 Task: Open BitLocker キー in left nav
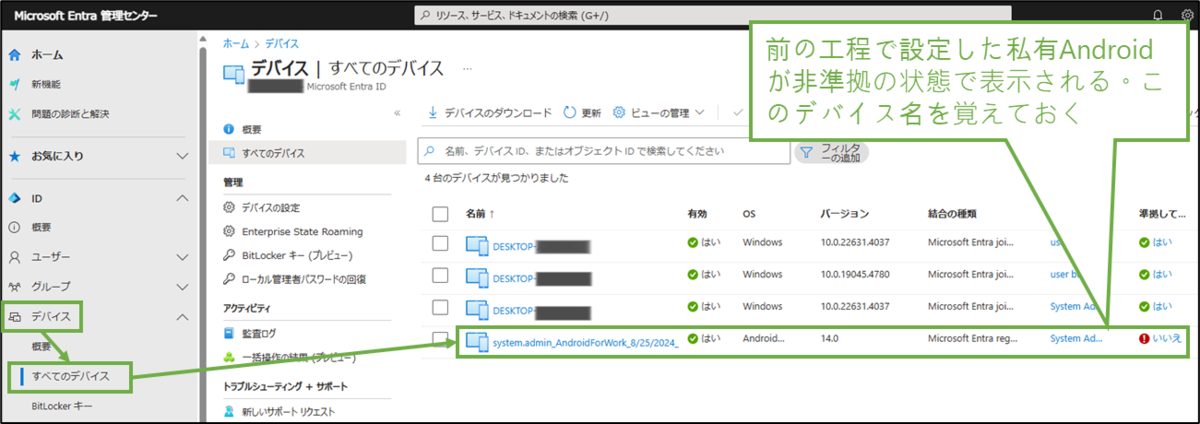point(61,406)
